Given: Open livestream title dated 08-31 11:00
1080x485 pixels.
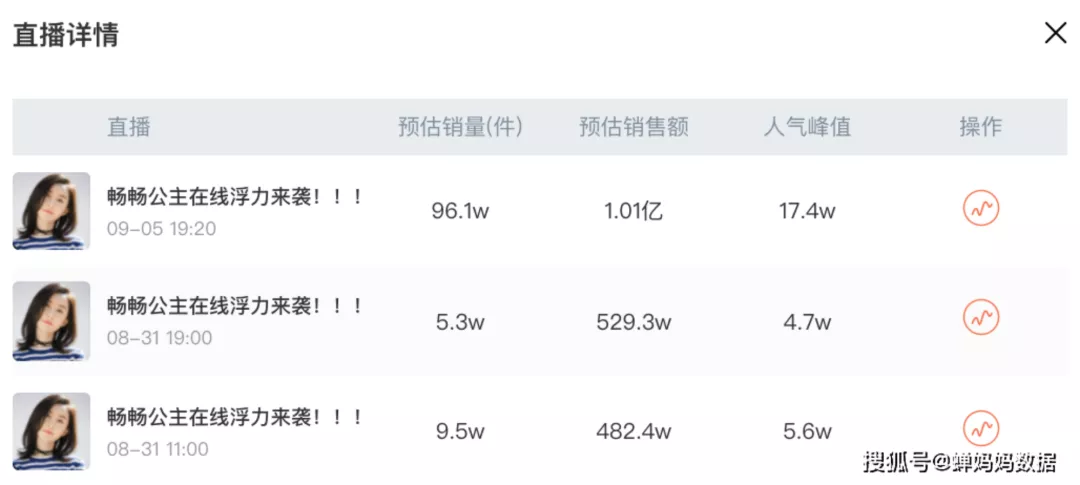Looking at the screenshot, I should [x=235, y=417].
